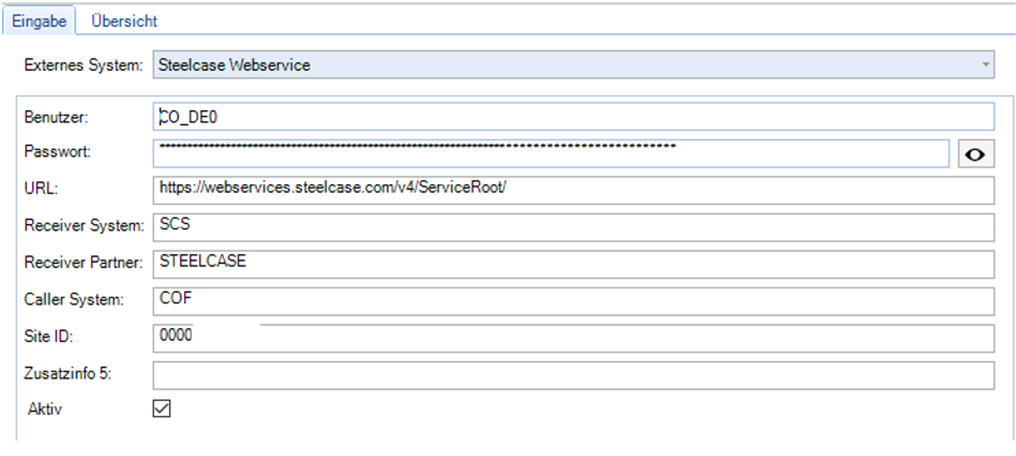Click the Passwort label
The height and width of the screenshot is (456, 1016).
(x=57, y=154)
